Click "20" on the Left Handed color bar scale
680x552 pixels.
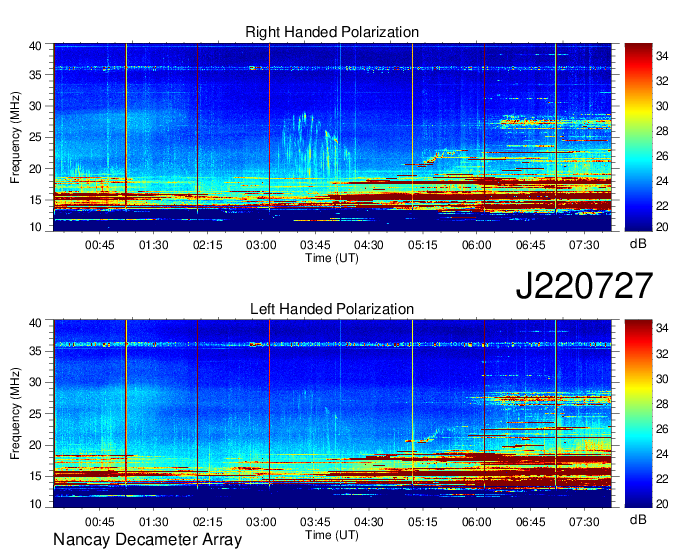pos(662,503)
